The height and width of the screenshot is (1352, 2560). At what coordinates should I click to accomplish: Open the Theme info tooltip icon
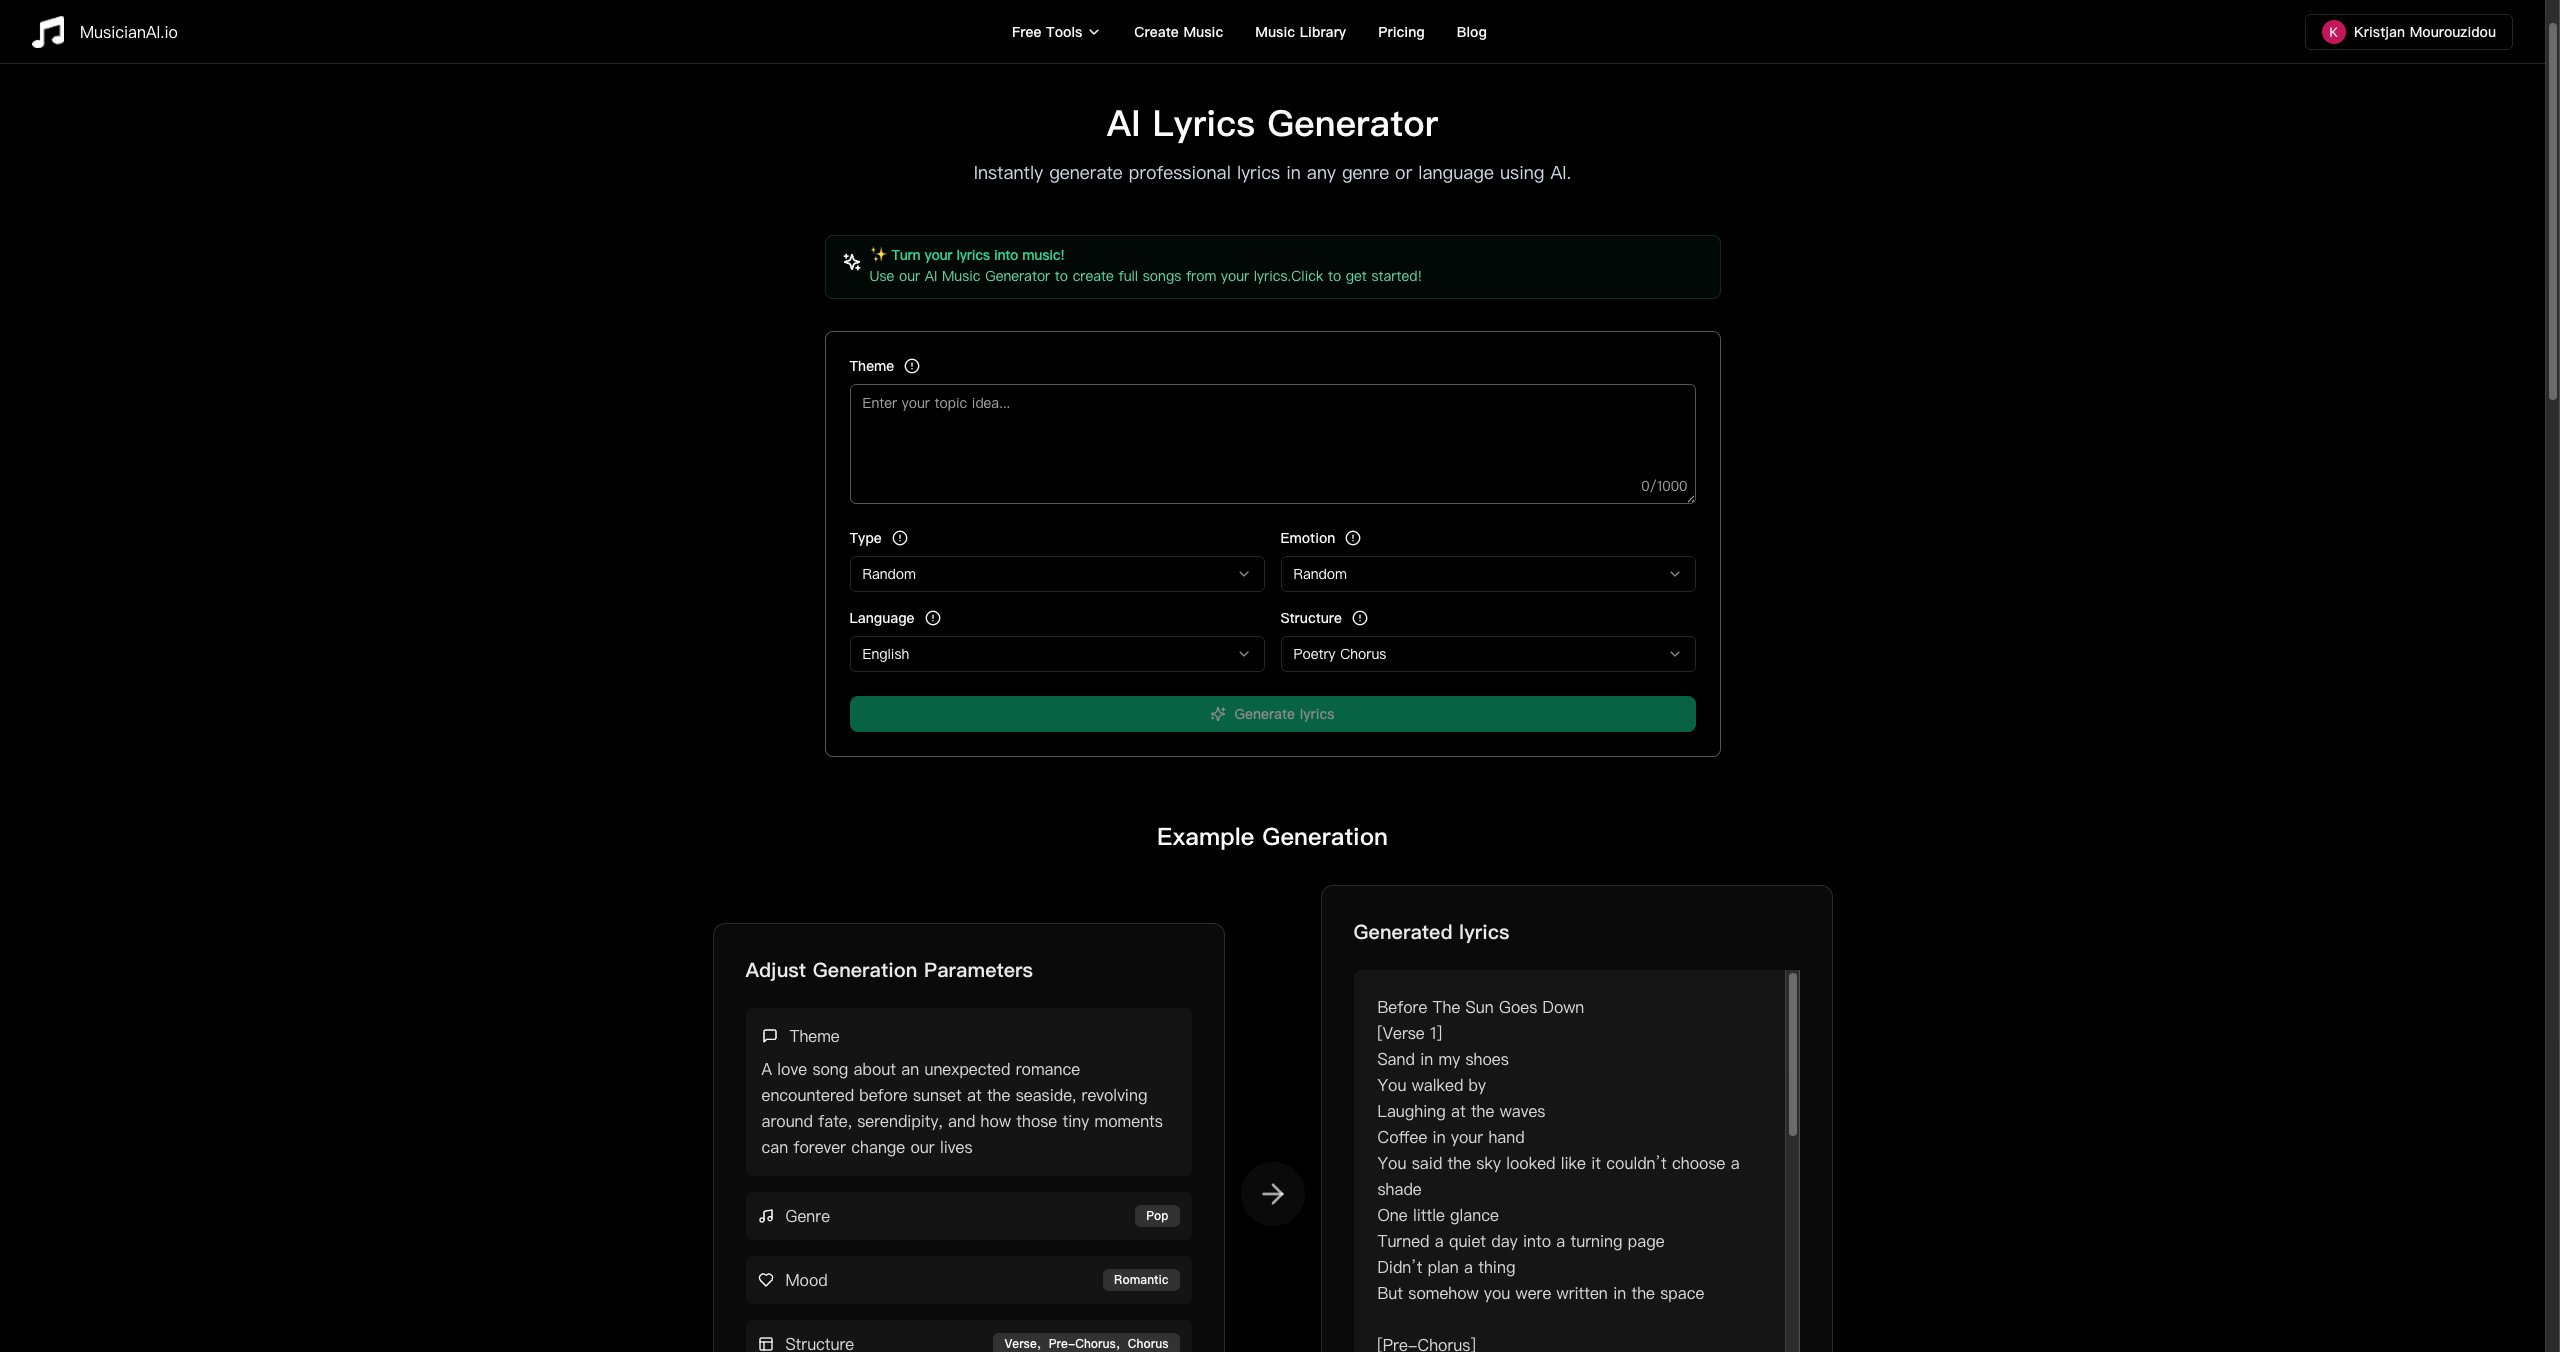coord(911,366)
